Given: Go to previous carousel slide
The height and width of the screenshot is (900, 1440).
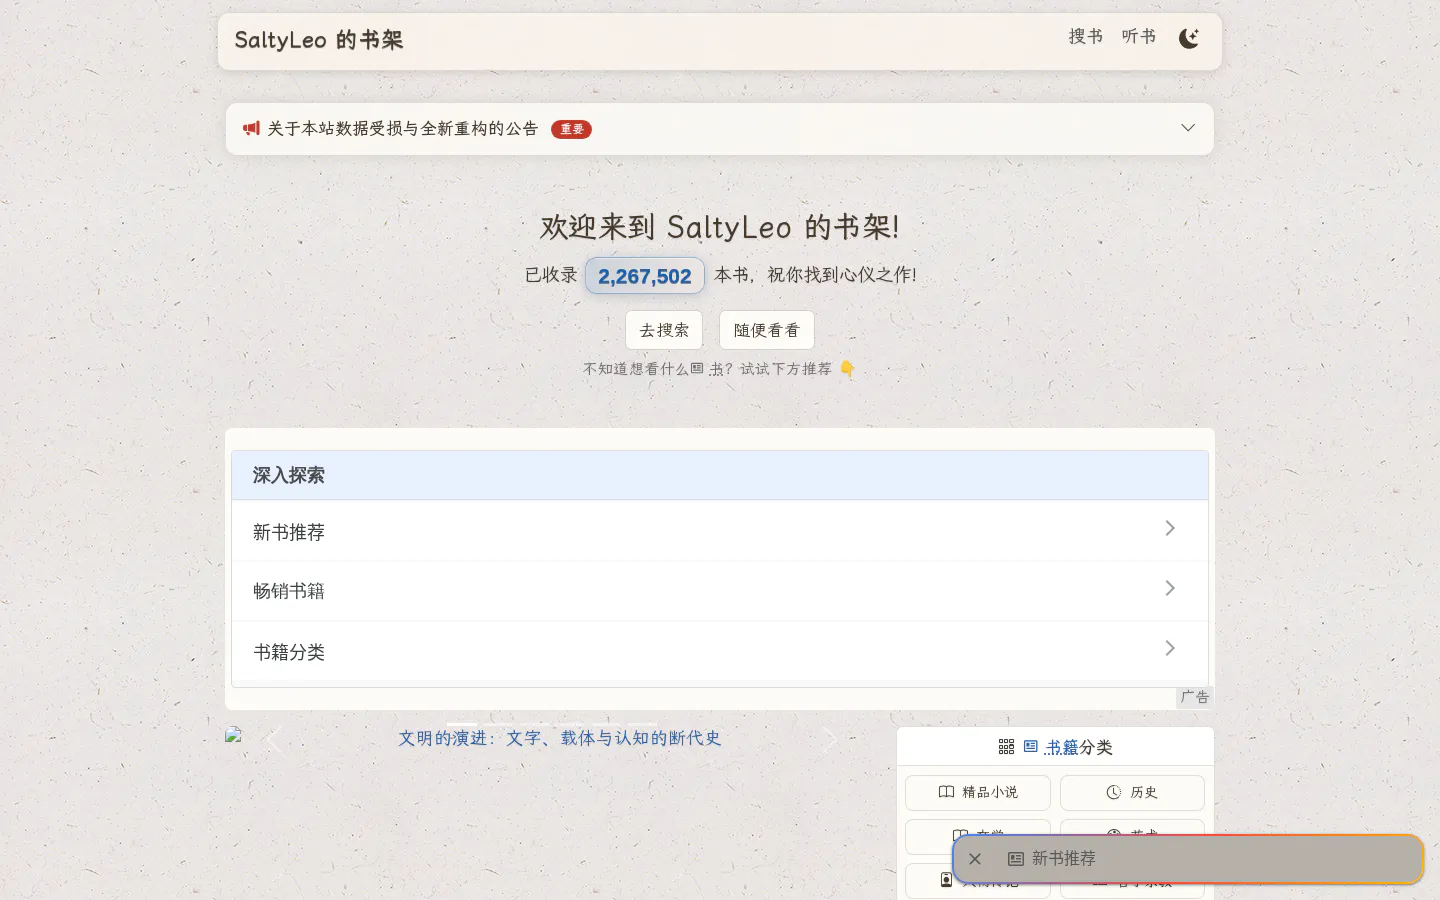Looking at the screenshot, I should point(273,739).
